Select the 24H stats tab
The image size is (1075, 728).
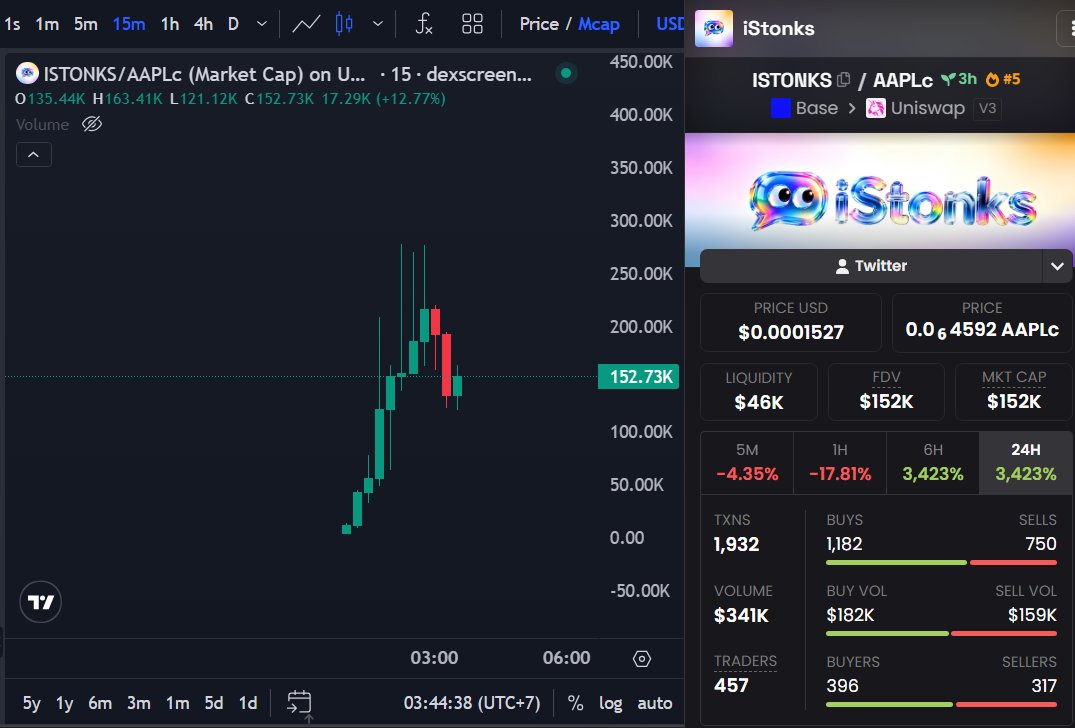[x=1026, y=462]
